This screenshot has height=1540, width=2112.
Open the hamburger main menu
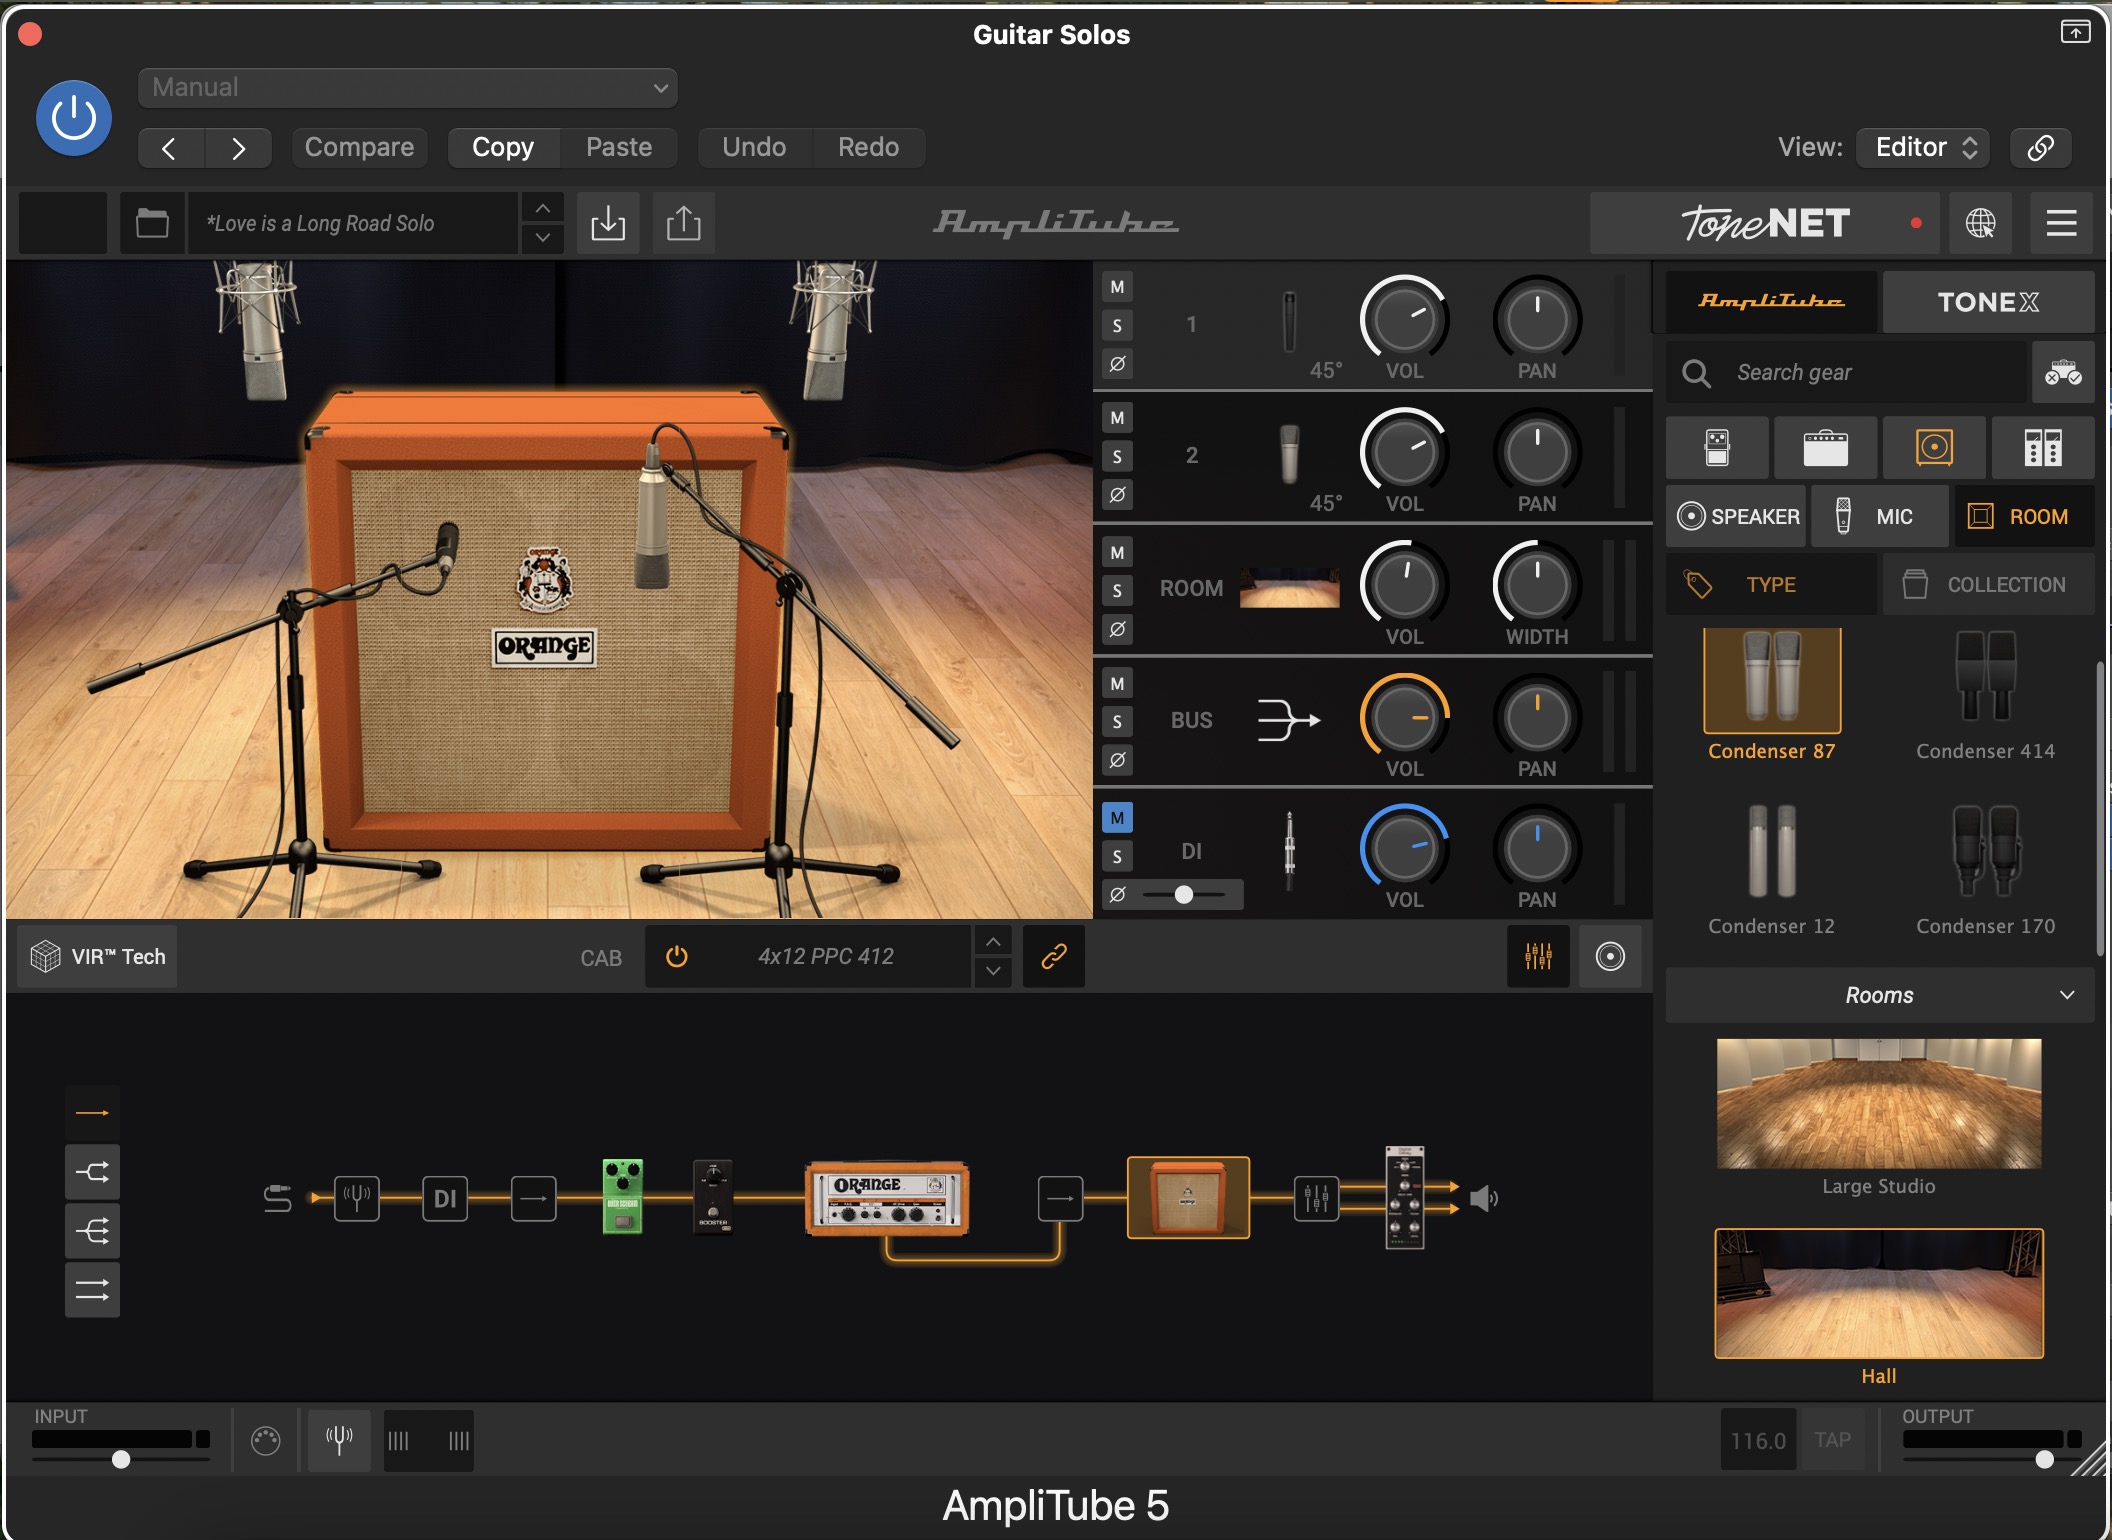[x=2061, y=223]
